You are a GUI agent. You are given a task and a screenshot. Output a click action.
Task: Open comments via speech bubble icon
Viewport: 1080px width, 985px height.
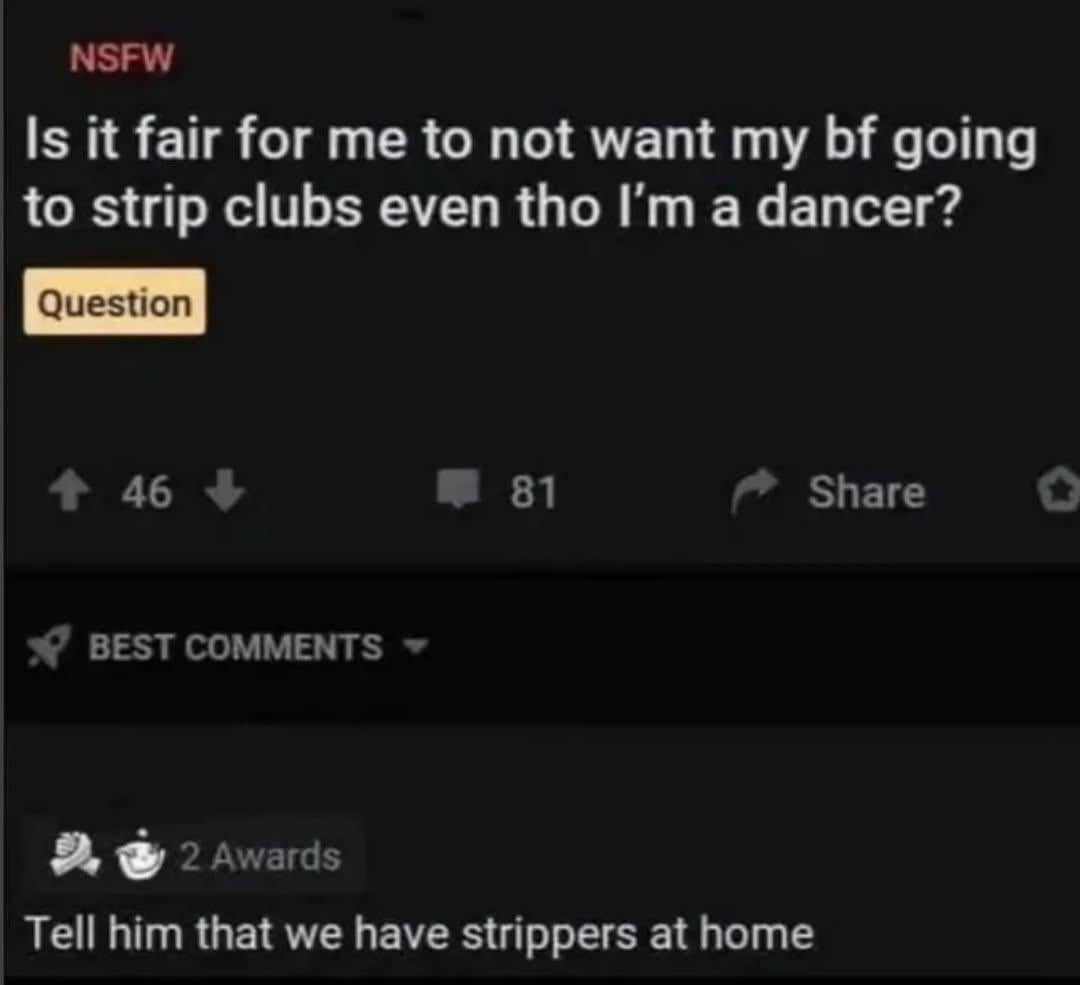pyautogui.click(x=458, y=488)
